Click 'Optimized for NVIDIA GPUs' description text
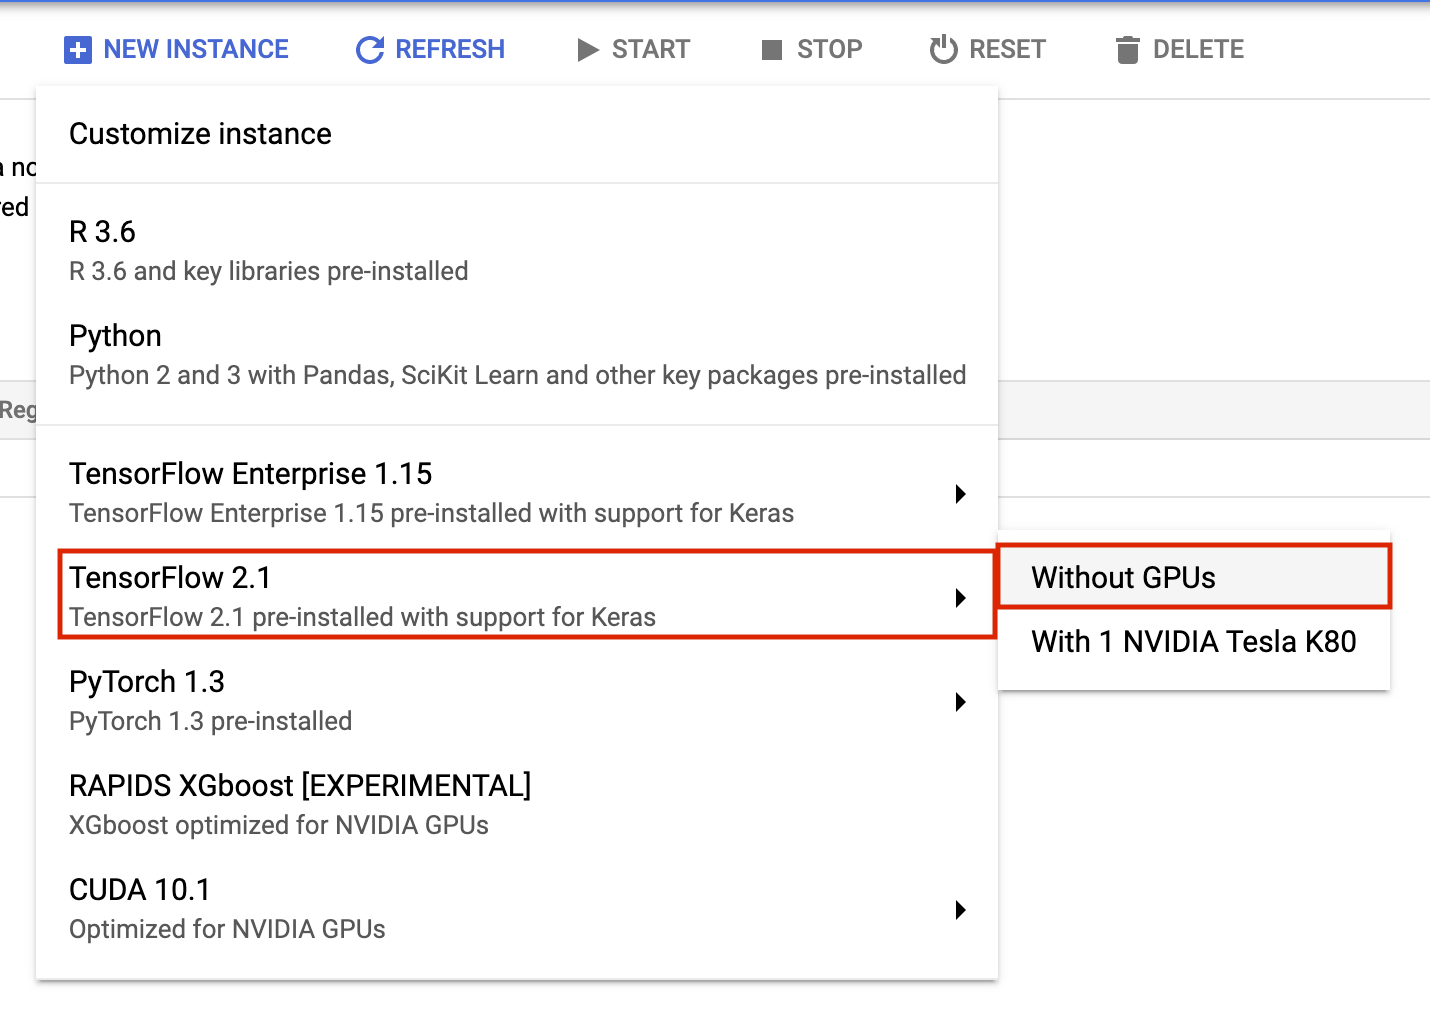Screen dimensions: 1430x1032 (x=227, y=929)
